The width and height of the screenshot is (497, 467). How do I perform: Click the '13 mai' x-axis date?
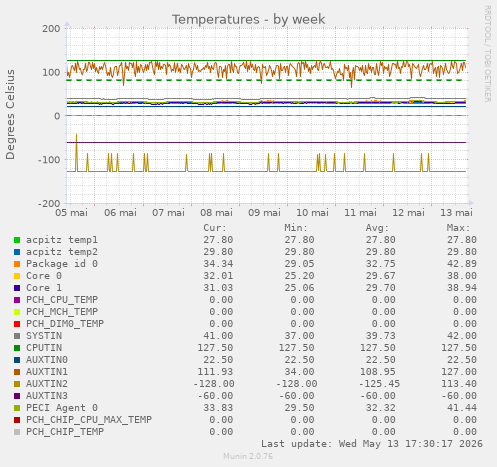click(456, 213)
